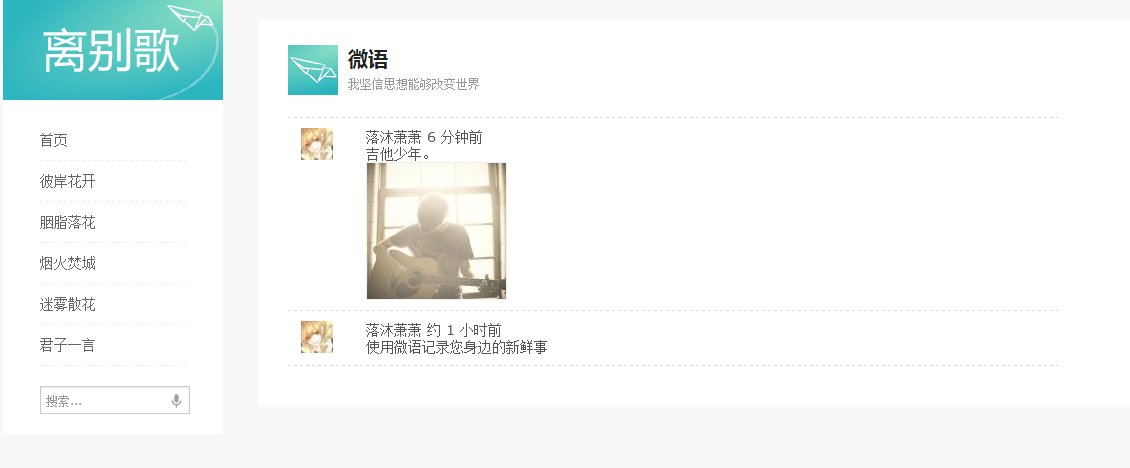Click avatar of the 吉他少年 post

pos(317,144)
